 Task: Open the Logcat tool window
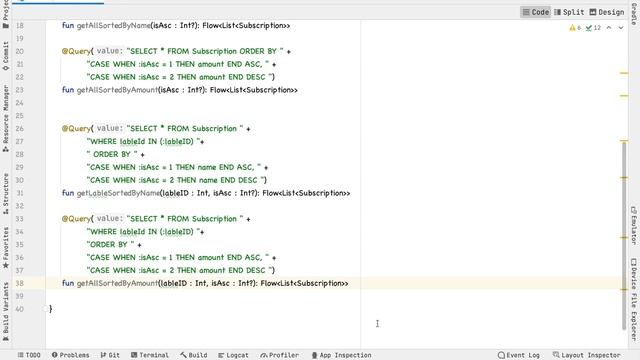(x=233, y=355)
